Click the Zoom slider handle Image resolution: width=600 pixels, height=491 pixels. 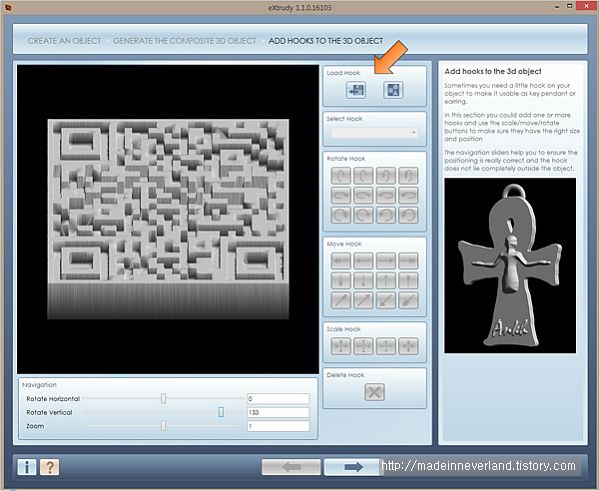tap(163, 426)
